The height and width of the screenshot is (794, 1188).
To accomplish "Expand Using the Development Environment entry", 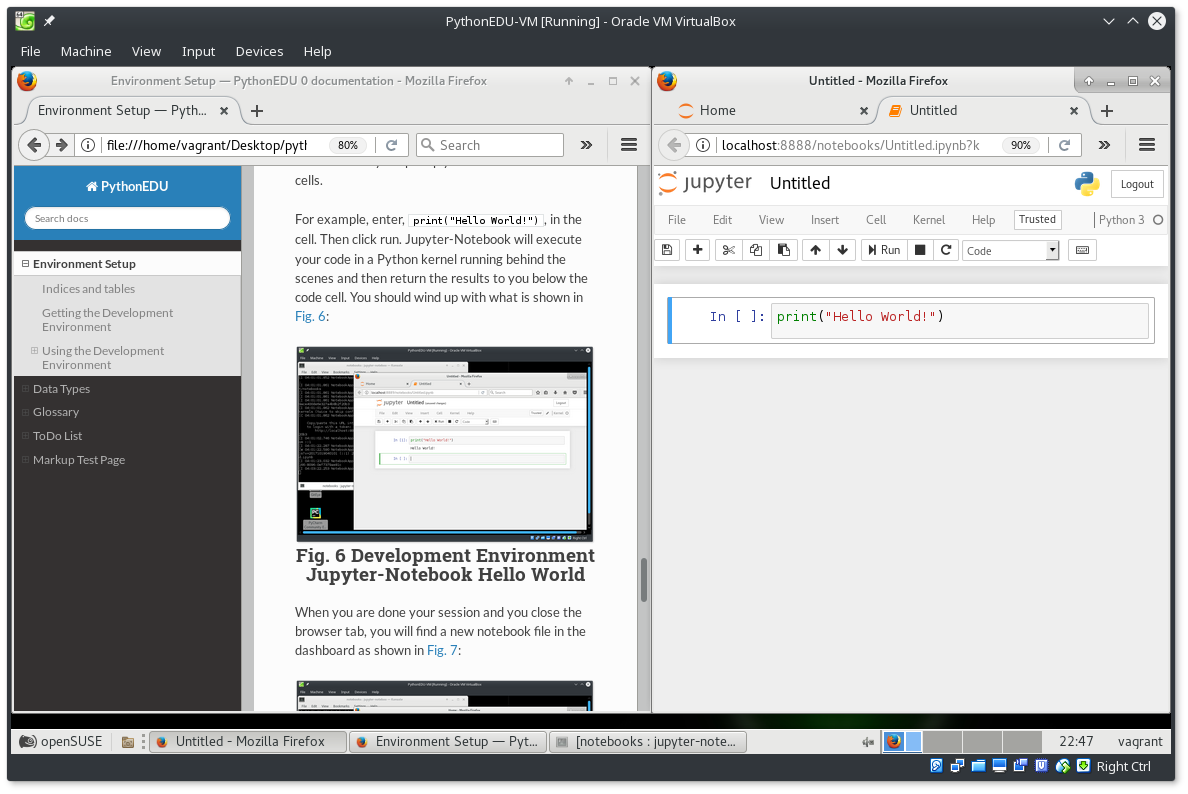I will click(34, 351).
